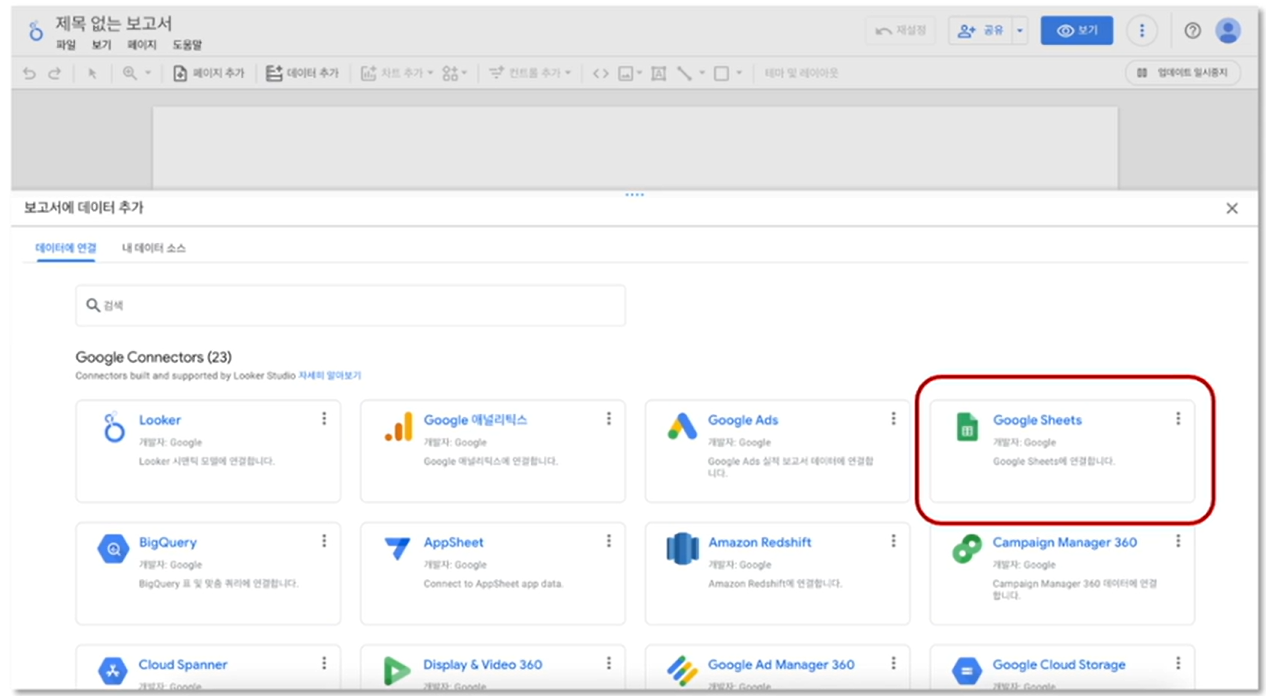Click the zoom magnifier icon

pos(129,73)
